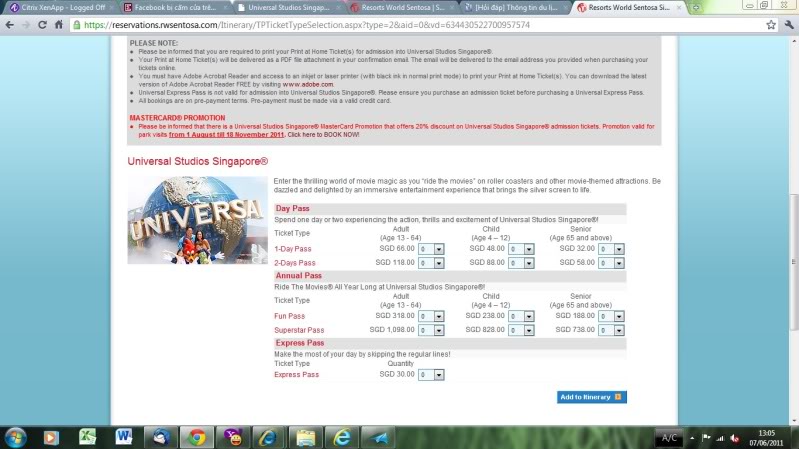Open 1-Day Pass Child quantity dropdown
The image size is (799, 449).
(521, 249)
